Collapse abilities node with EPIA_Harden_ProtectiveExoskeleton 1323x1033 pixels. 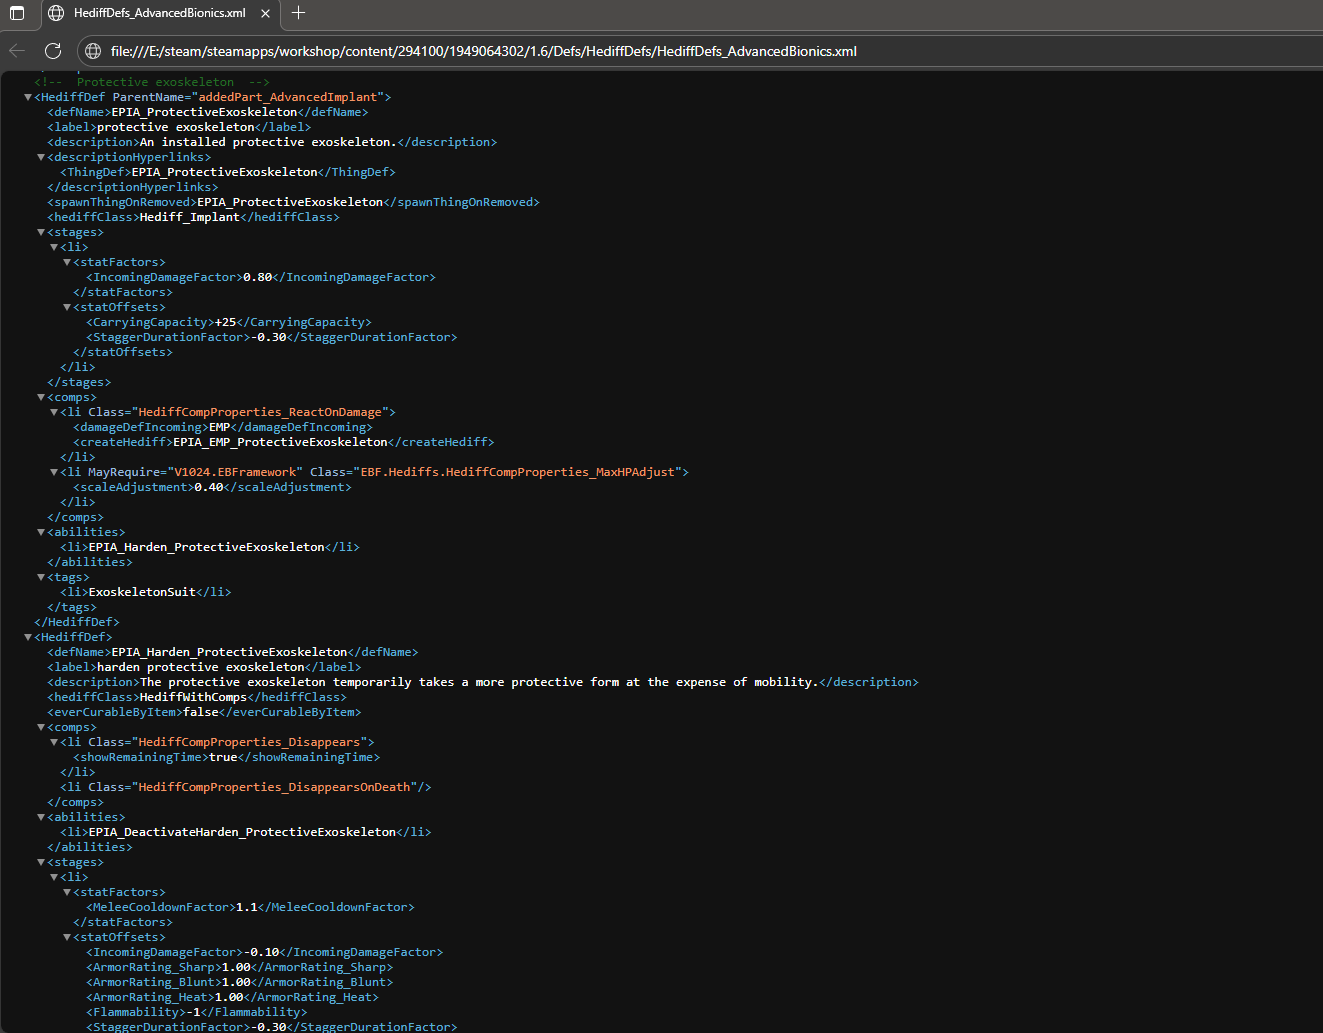point(41,532)
